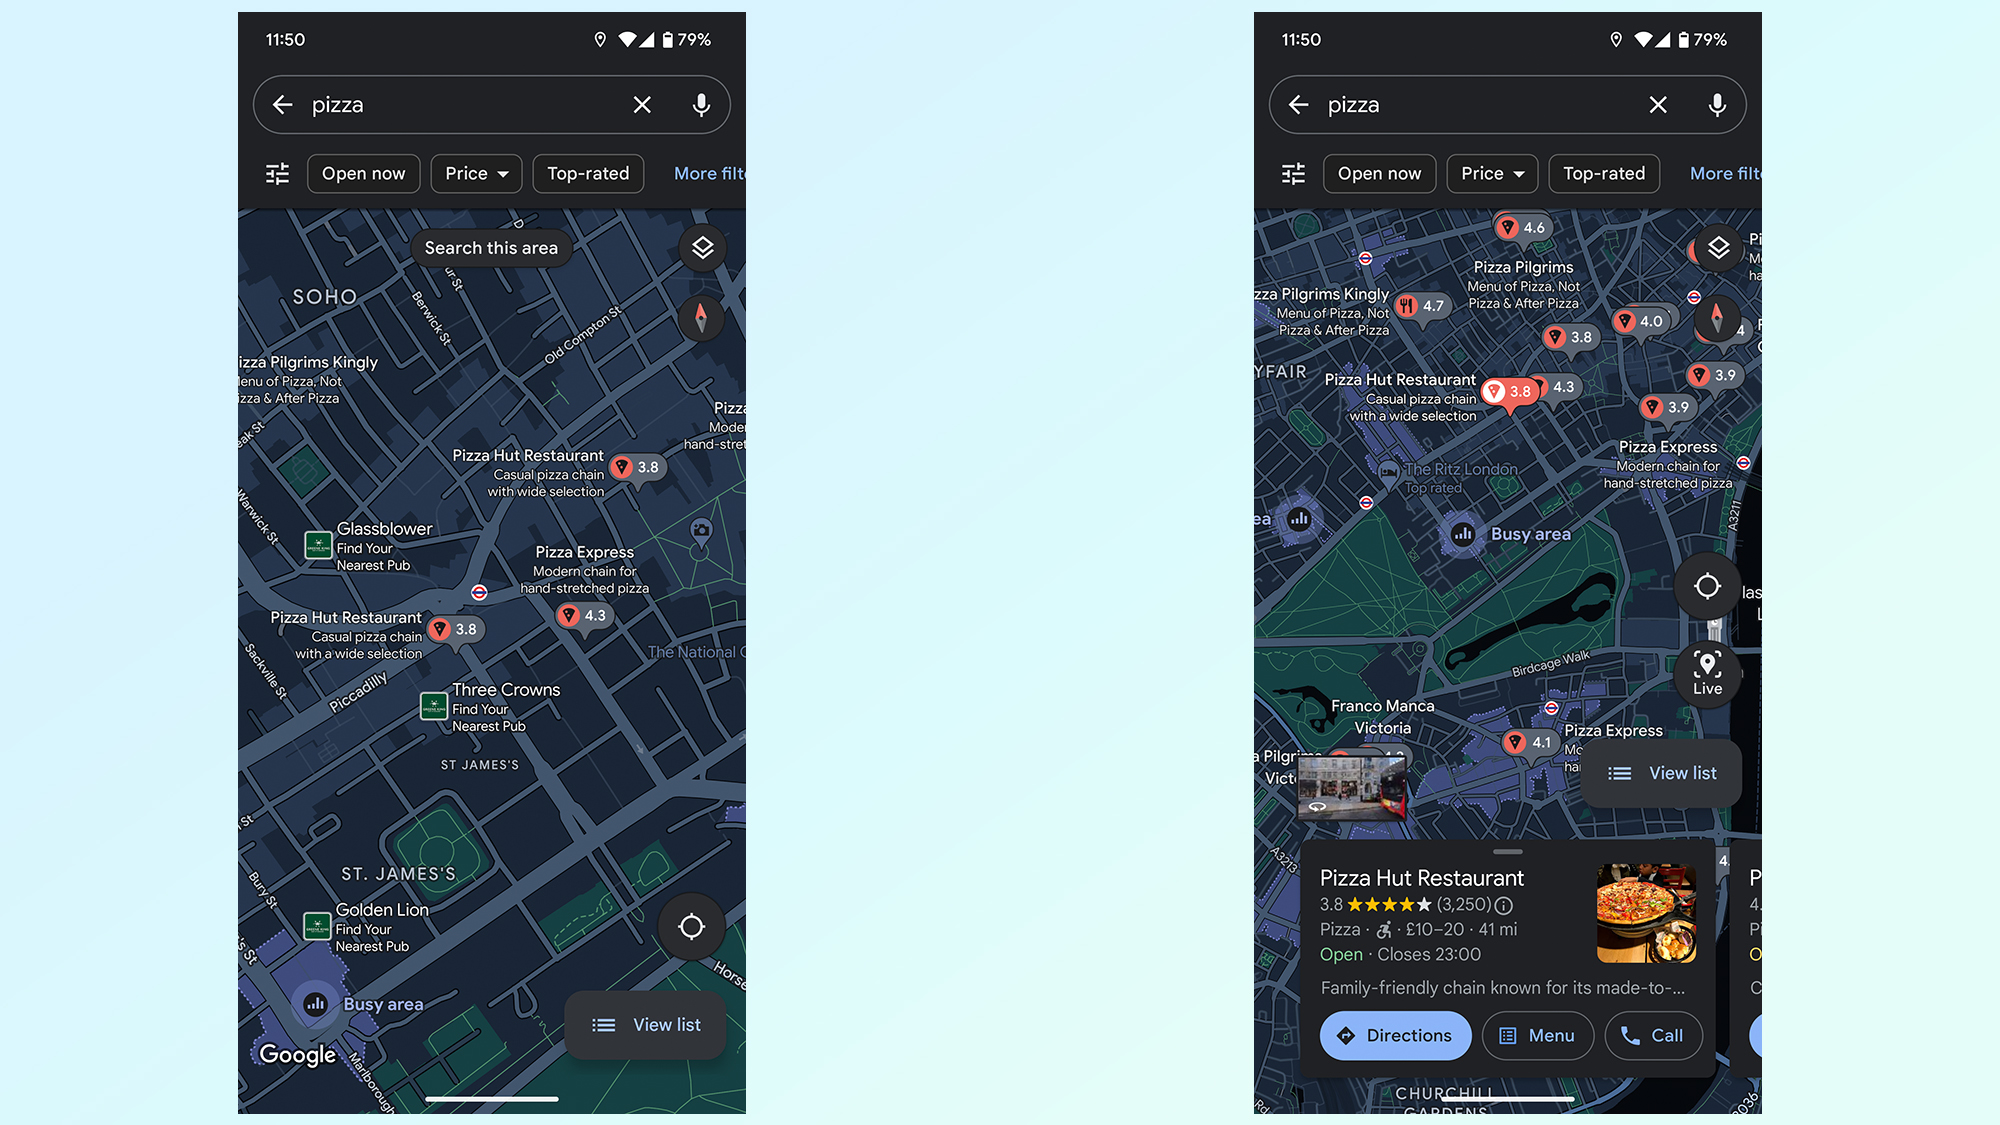Image resolution: width=2000 pixels, height=1125 pixels.
Task: Tap the map layers toggle icon
Action: pos(701,249)
